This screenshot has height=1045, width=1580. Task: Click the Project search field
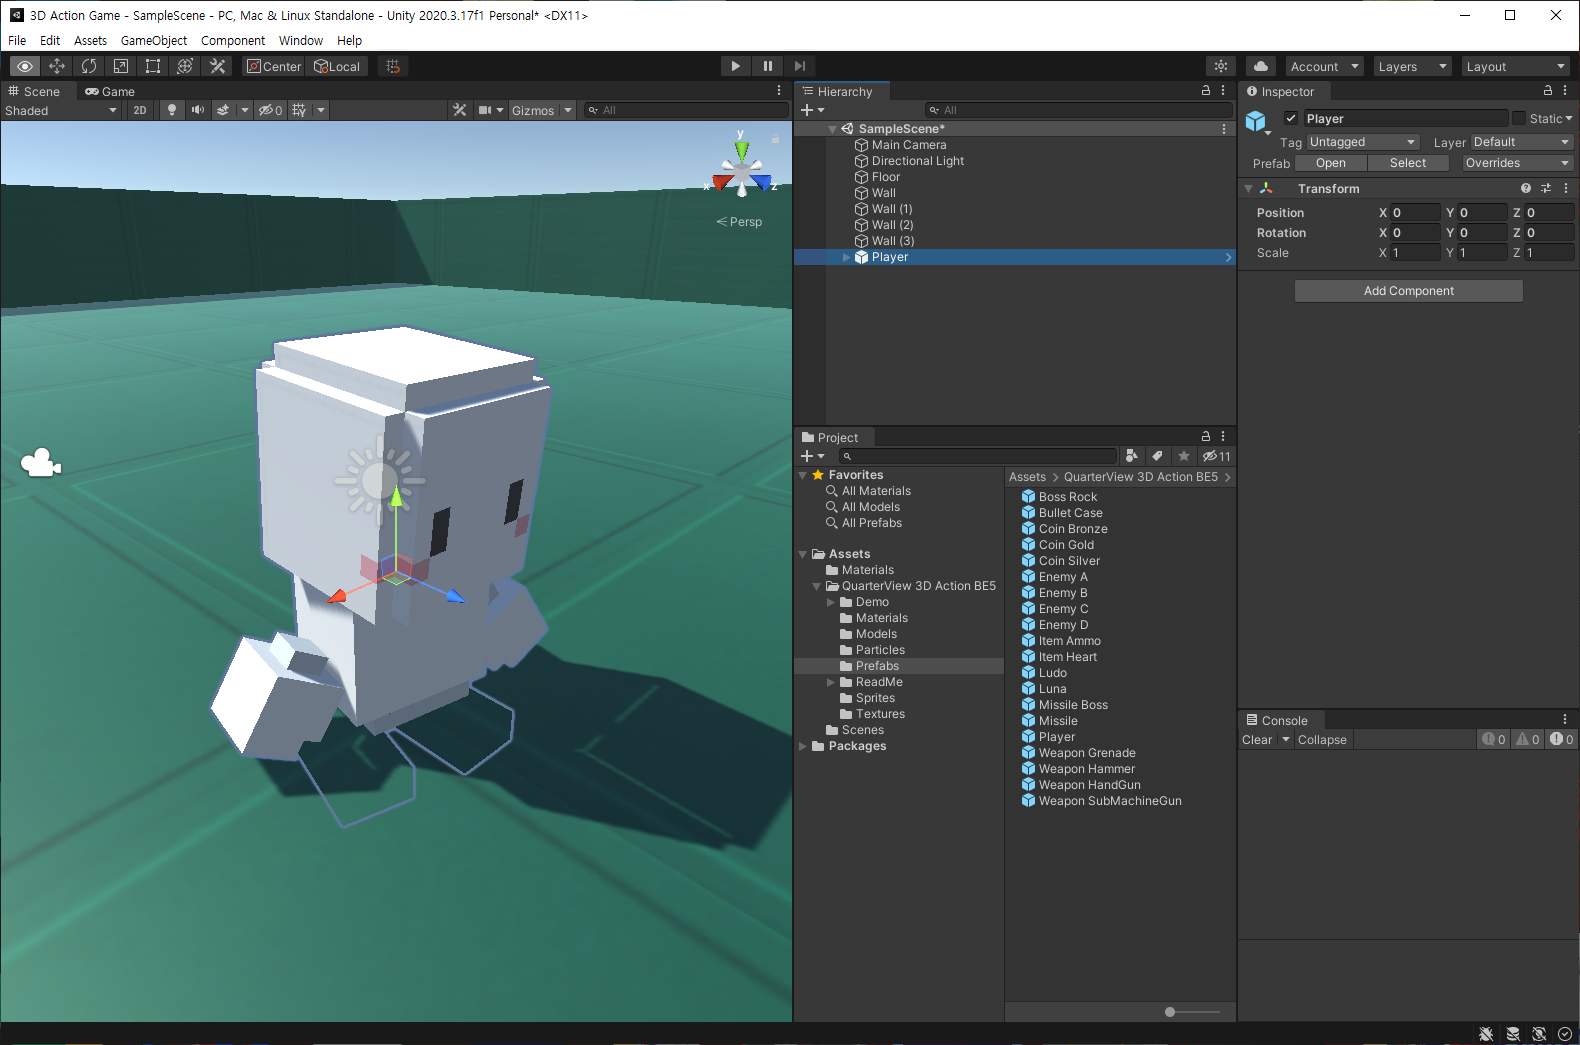977,456
